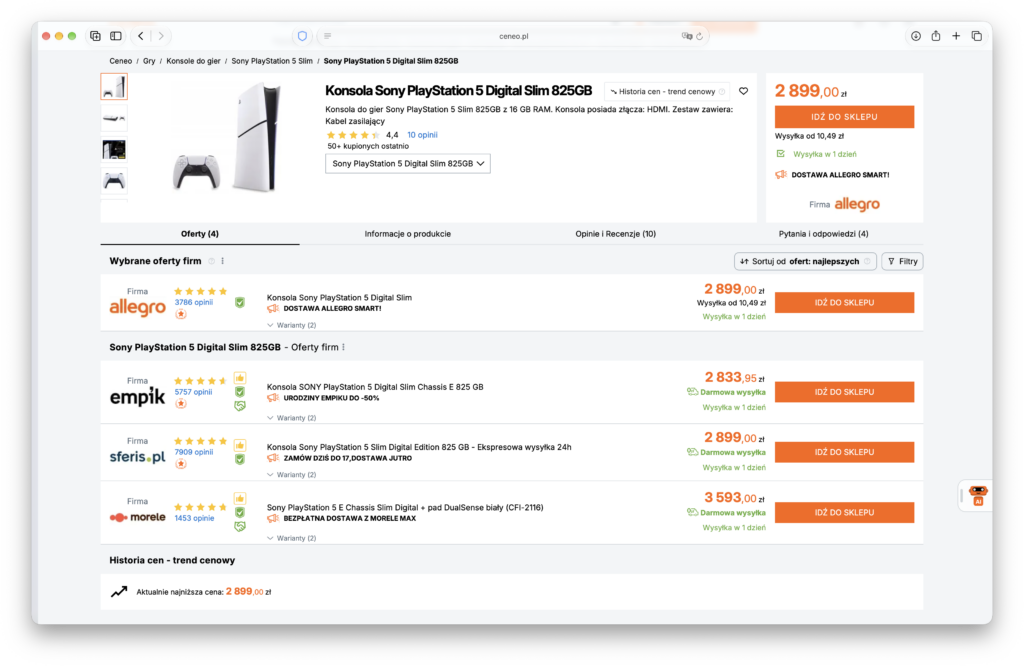Open a new Safari tab plus icon

pyautogui.click(x=956, y=36)
